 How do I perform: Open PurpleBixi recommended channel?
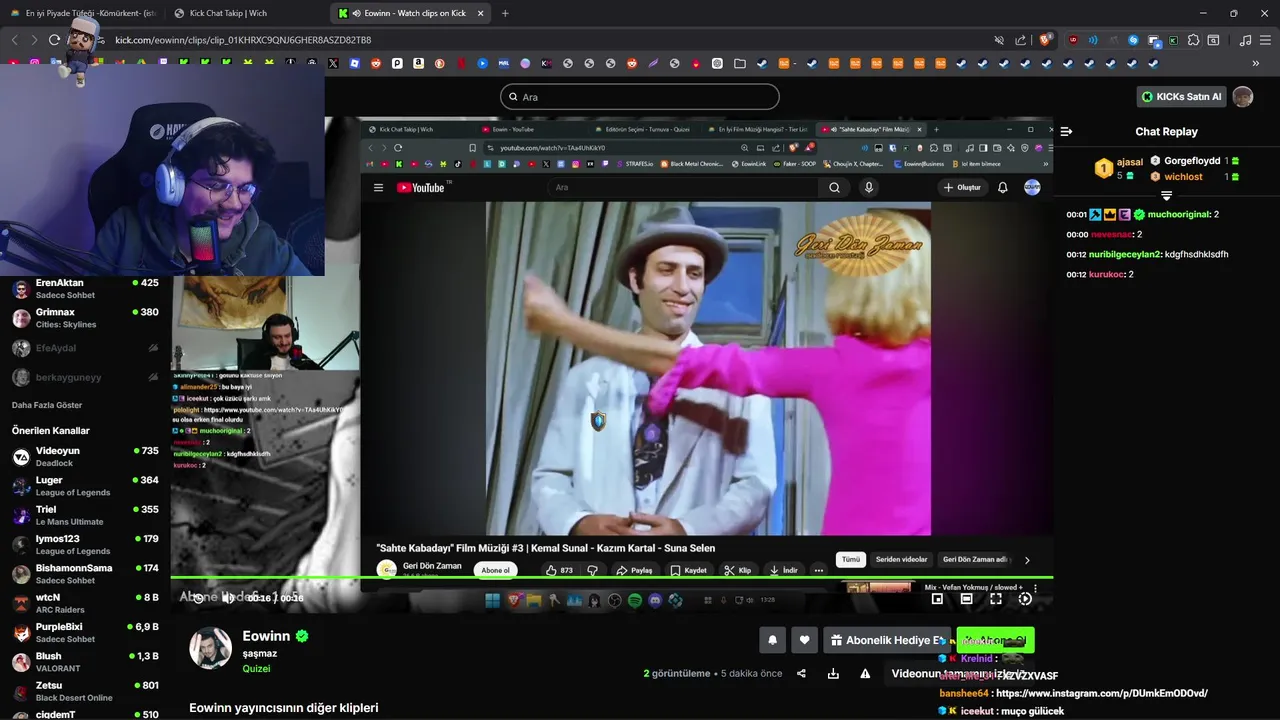pos(85,632)
